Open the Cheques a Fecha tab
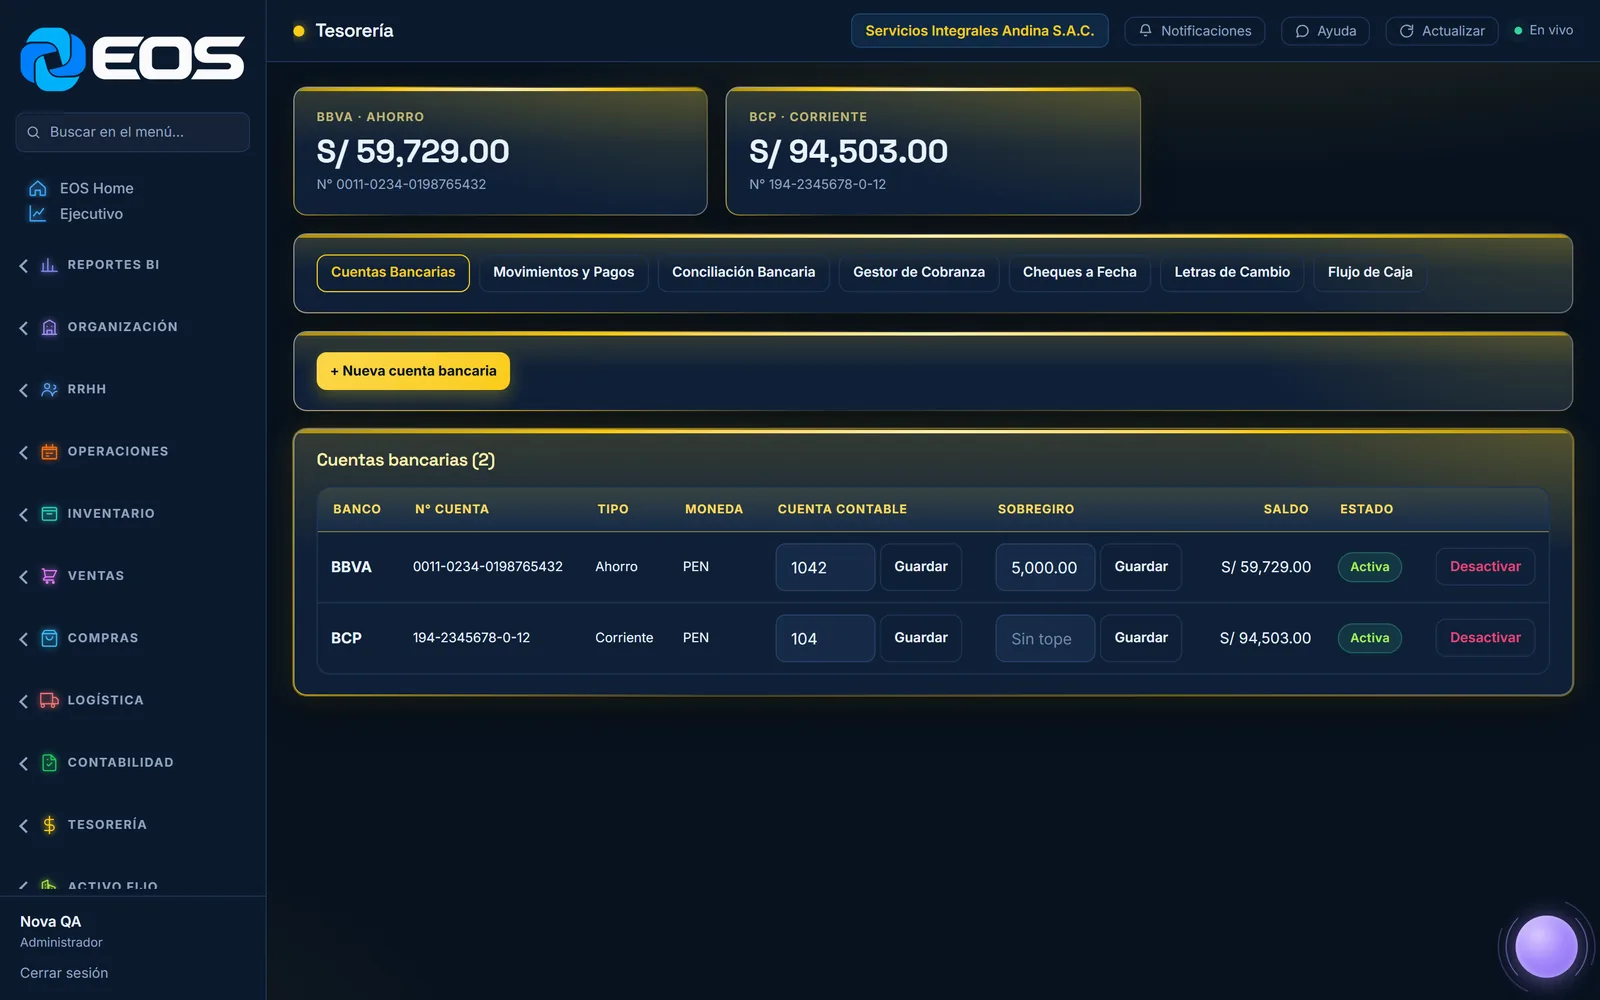This screenshot has height=1000, width=1600. point(1080,272)
